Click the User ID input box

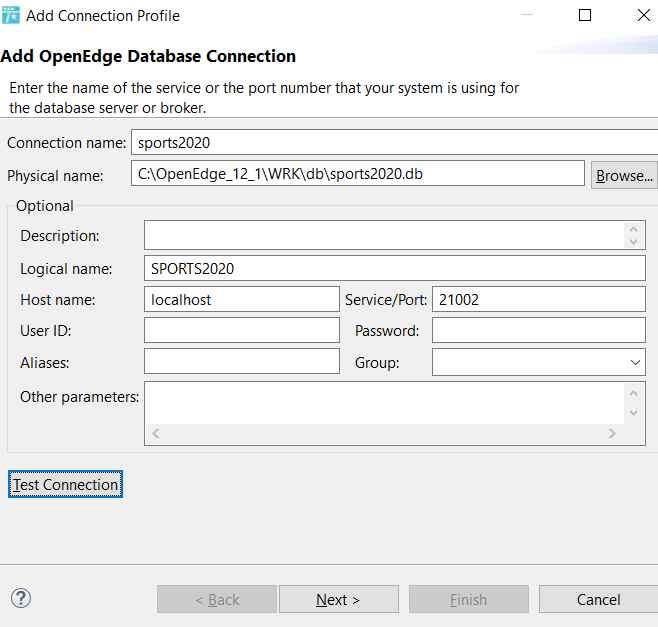click(242, 330)
